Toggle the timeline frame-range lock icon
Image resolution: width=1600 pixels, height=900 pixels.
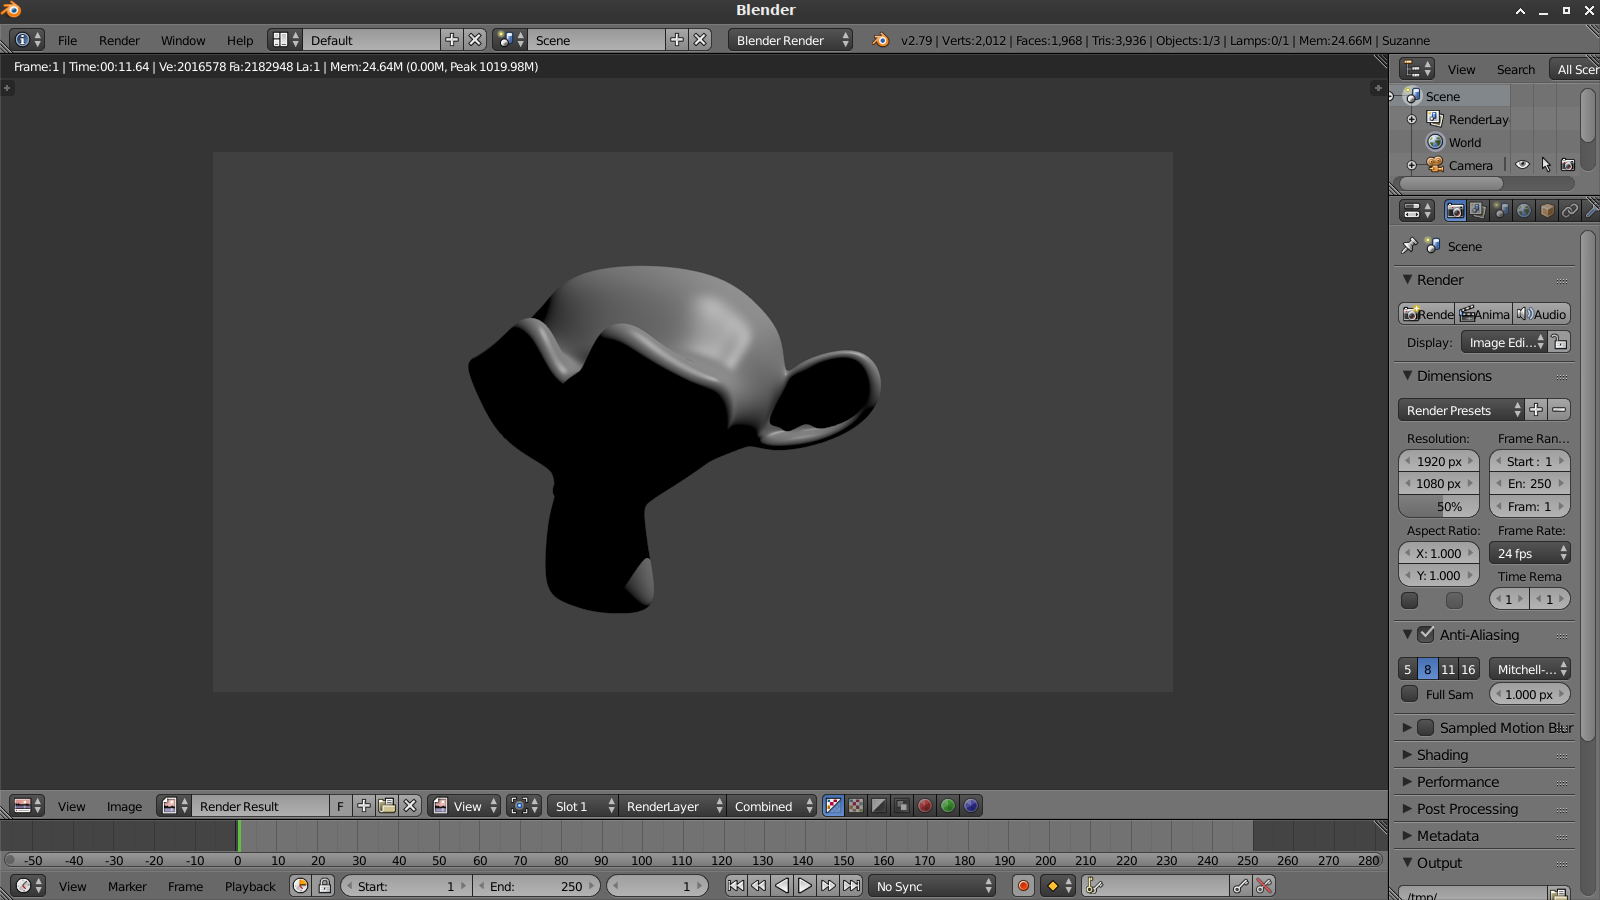[x=324, y=886]
